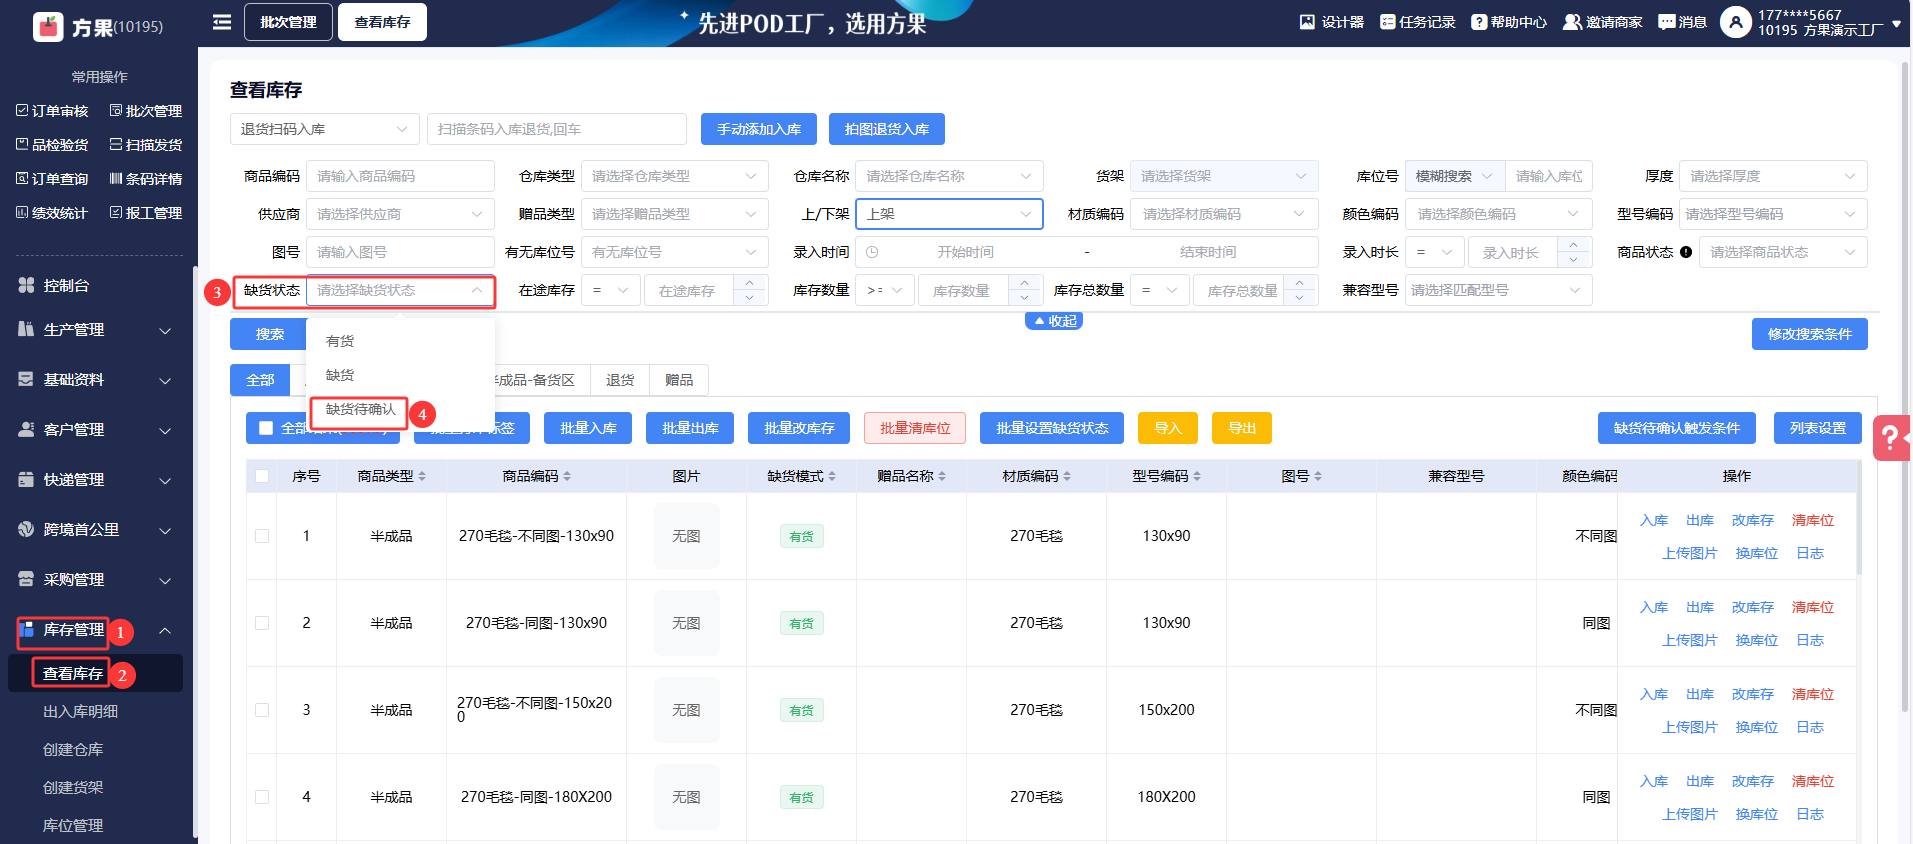The width and height of the screenshot is (1913, 844).
Task: Open the 商品状态 dropdown
Action: [1783, 252]
